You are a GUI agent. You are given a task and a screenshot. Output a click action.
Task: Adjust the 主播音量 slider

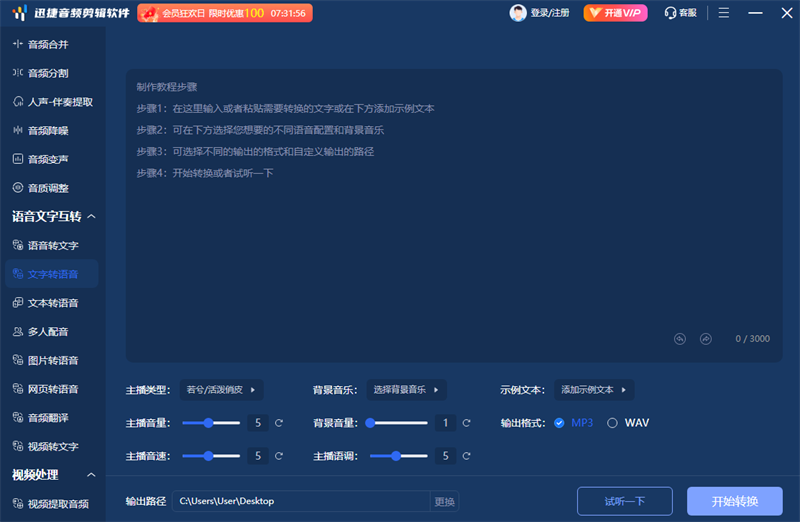point(211,423)
